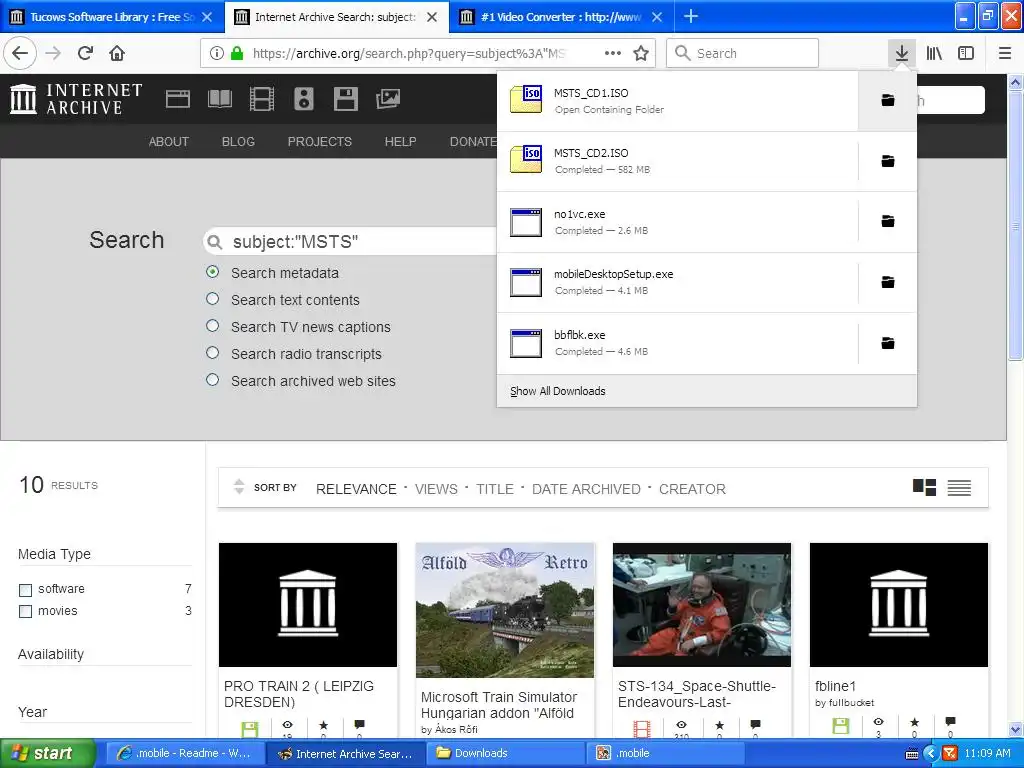Screen dimensions: 1024x768
Task: Open the STS-134 Space Shuttle thumbnail
Action: (702, 605)
